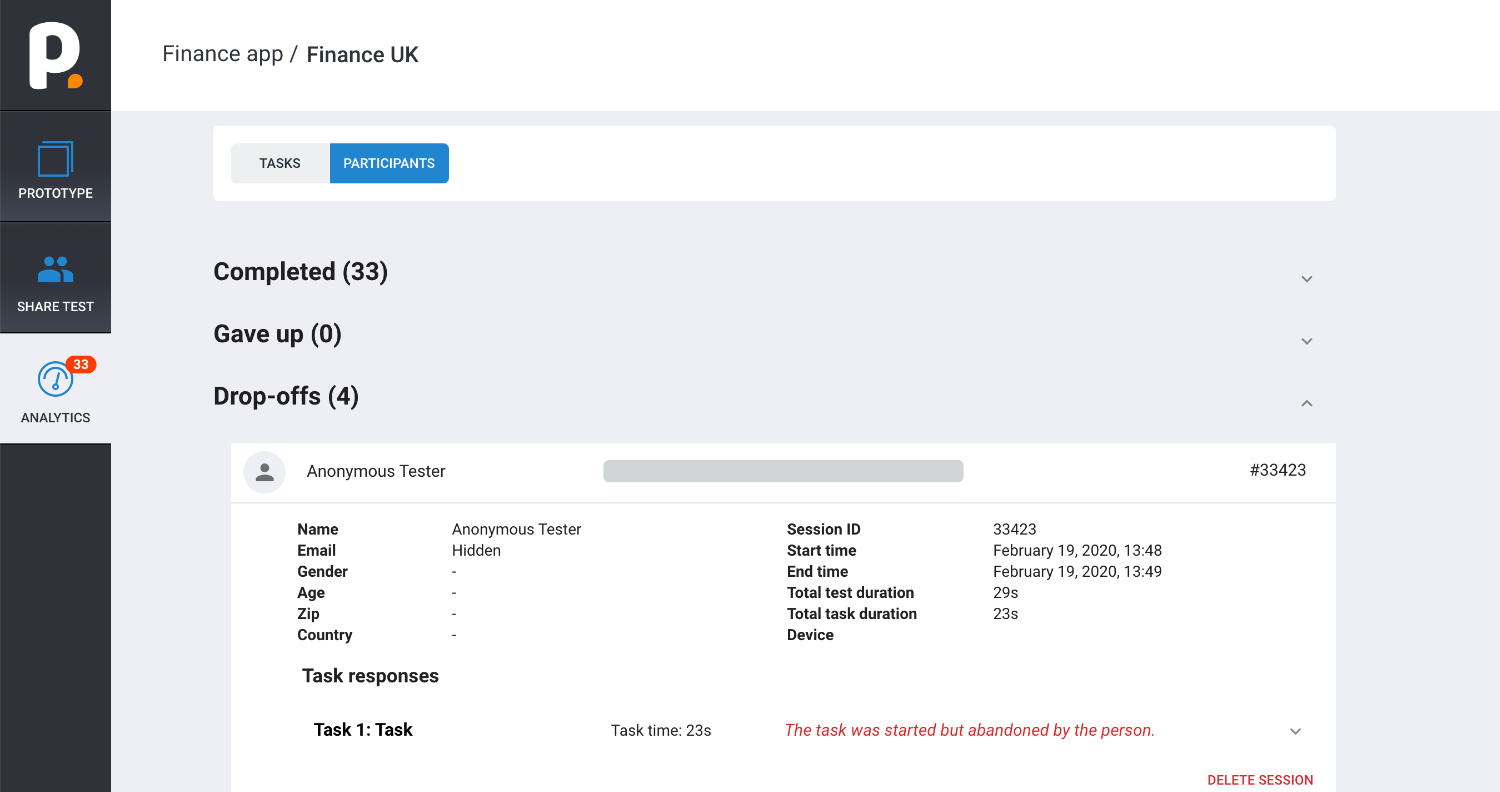Click the grey session progress bar
Image resolution: width=1500 pixels, height=792 pixels.
coord(783,471)
